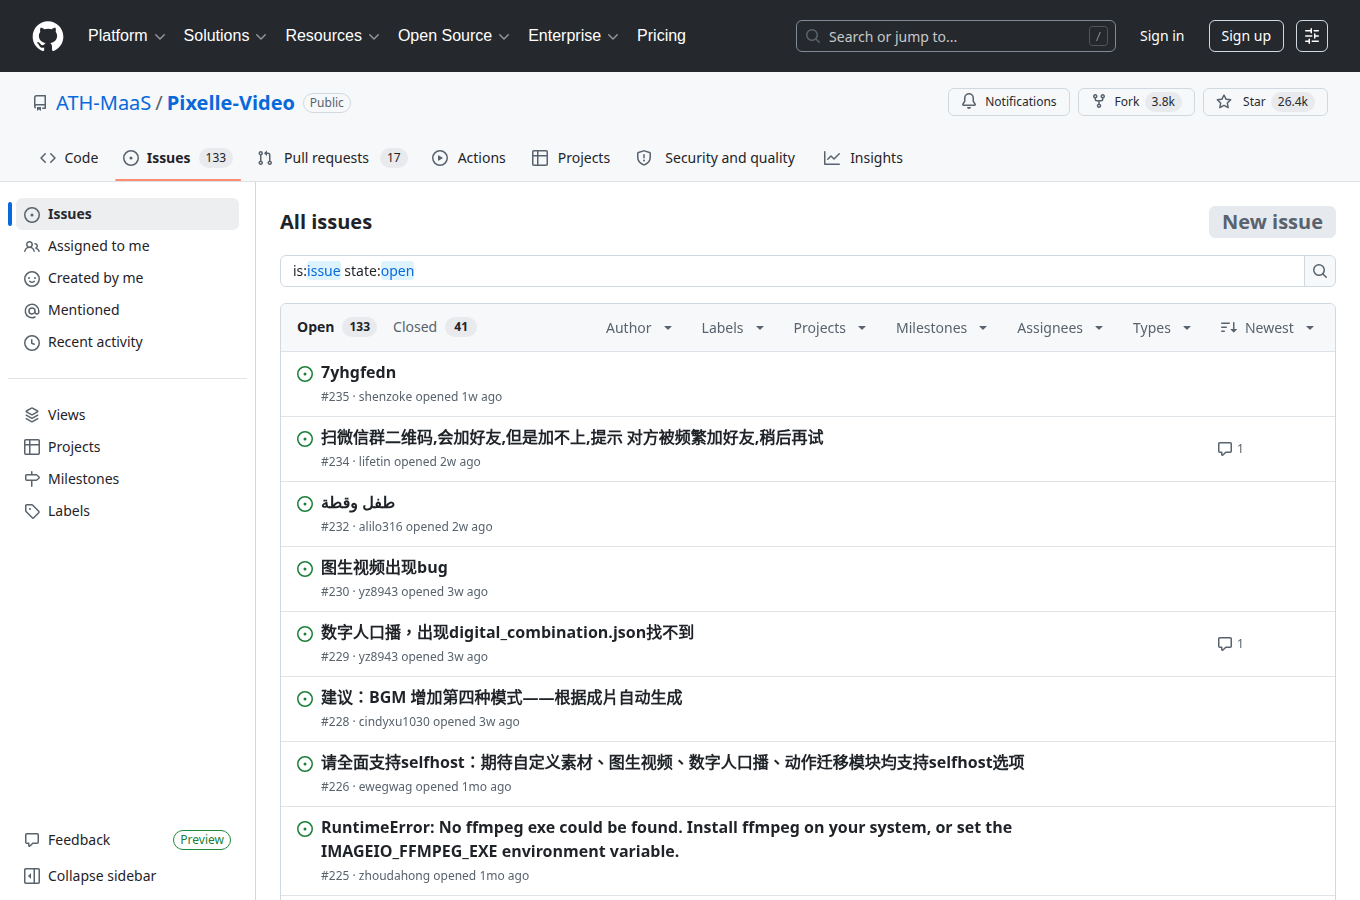Expand the Platform dropdown menu
Screen dimensions: 1360x900
(x=126, y=36)
